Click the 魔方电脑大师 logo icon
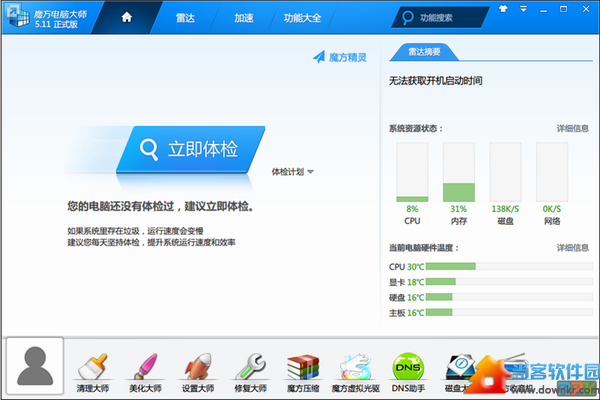 [18, 16]
